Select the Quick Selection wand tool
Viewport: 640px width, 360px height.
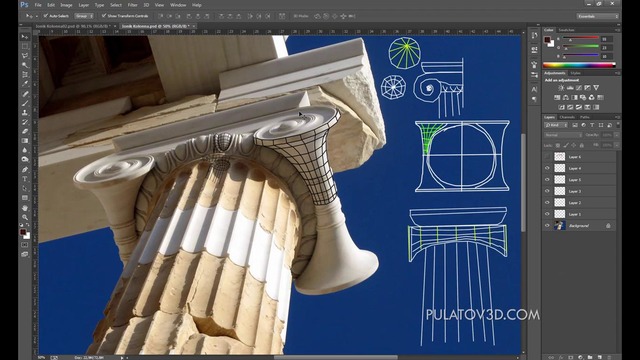(x=25, y=65)
